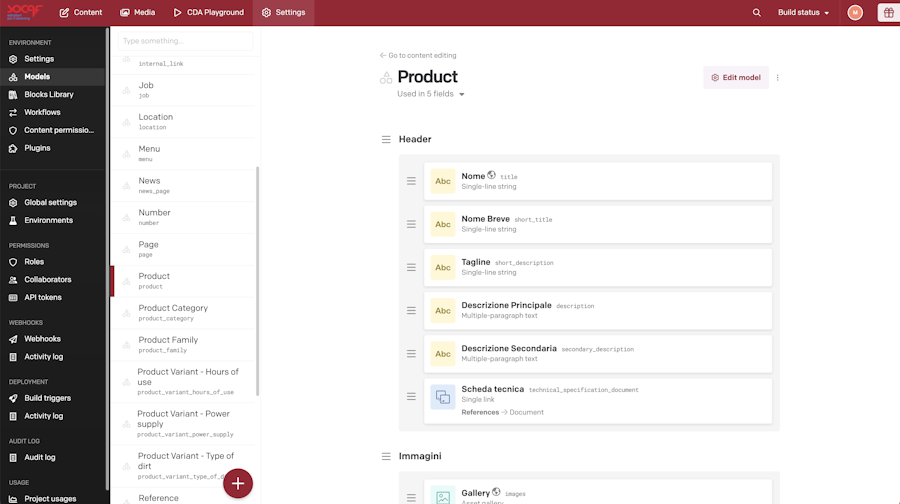Open Blocks Library in sidebar
Viewport: 900px width, 504px height.
52,95
